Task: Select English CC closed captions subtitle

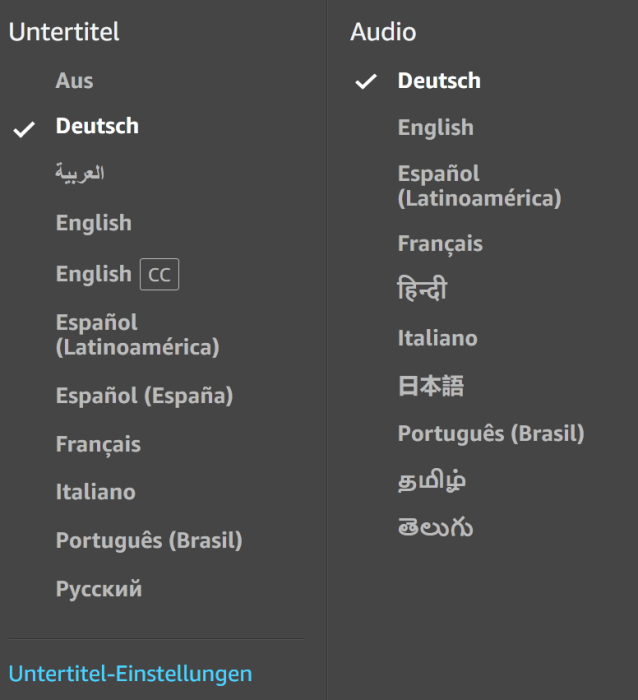Action: (117, 274)
